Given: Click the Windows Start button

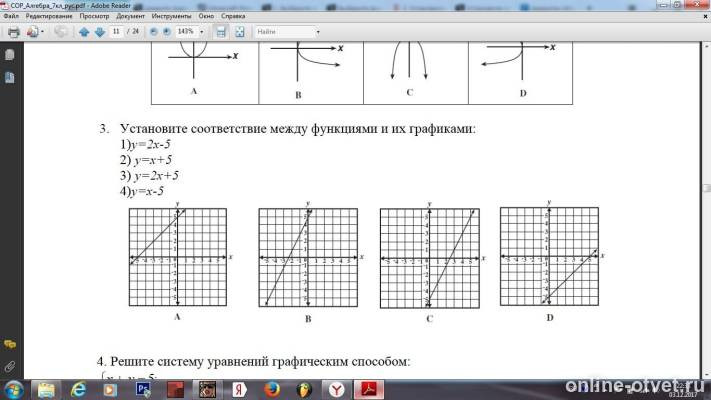Looking at the screenshot, I should tap(13, 390).
